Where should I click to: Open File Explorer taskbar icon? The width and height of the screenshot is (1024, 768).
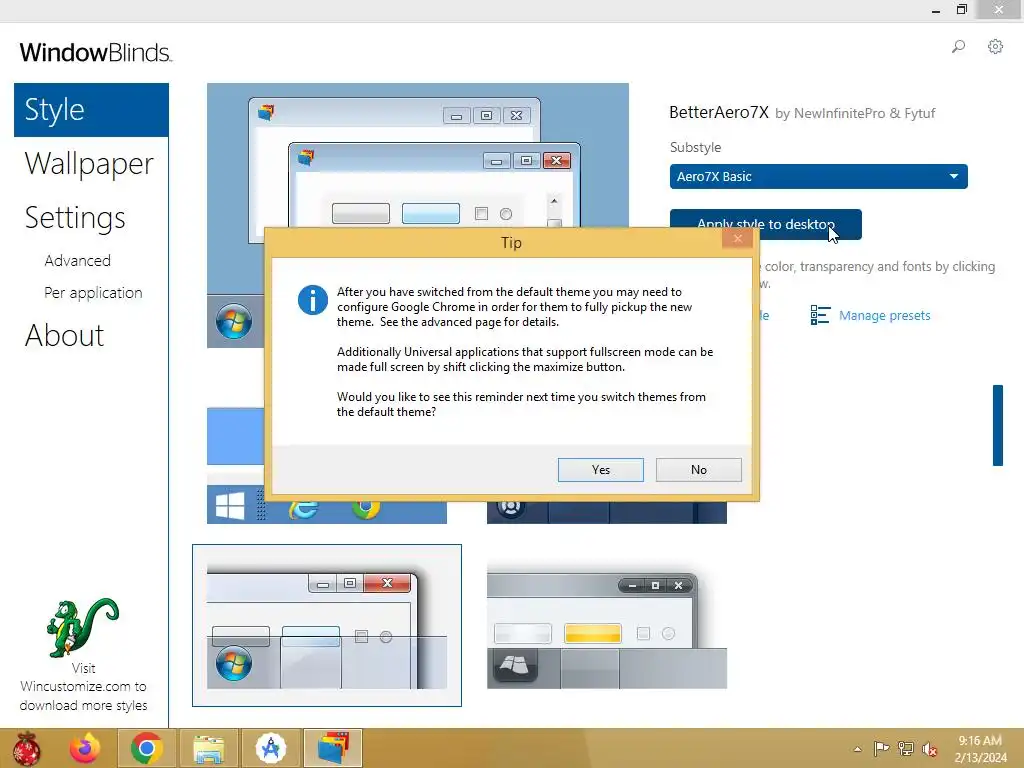pos(209,748)
